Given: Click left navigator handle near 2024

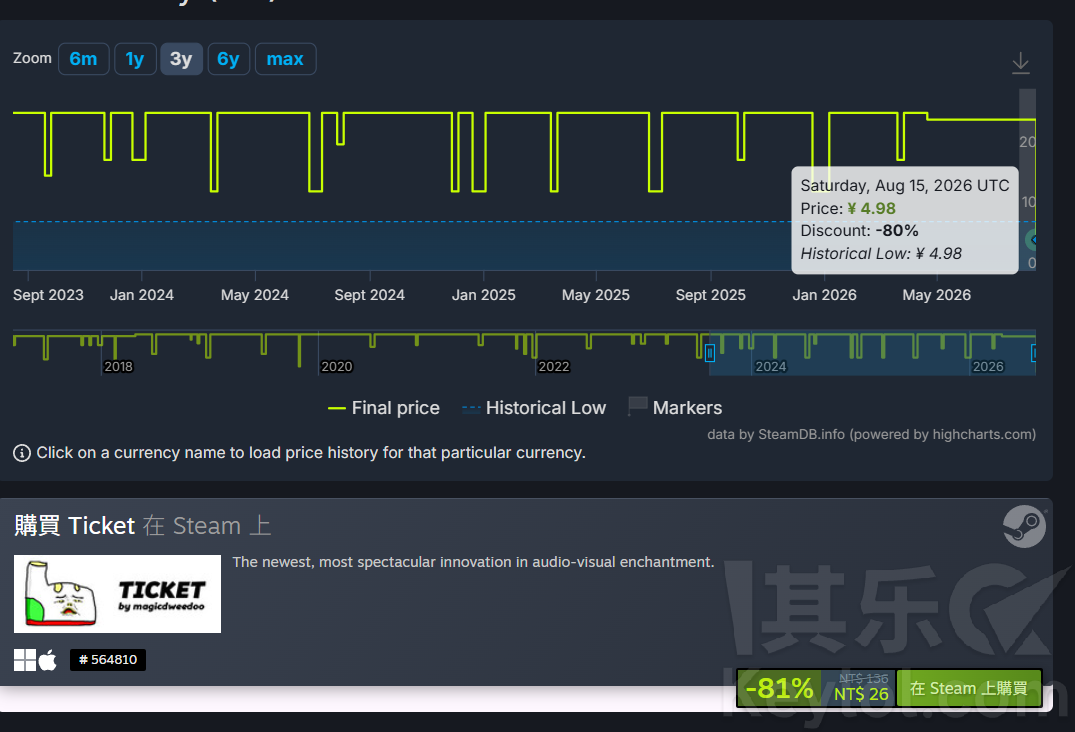Looking at the screenshot, I should point(710,353).
